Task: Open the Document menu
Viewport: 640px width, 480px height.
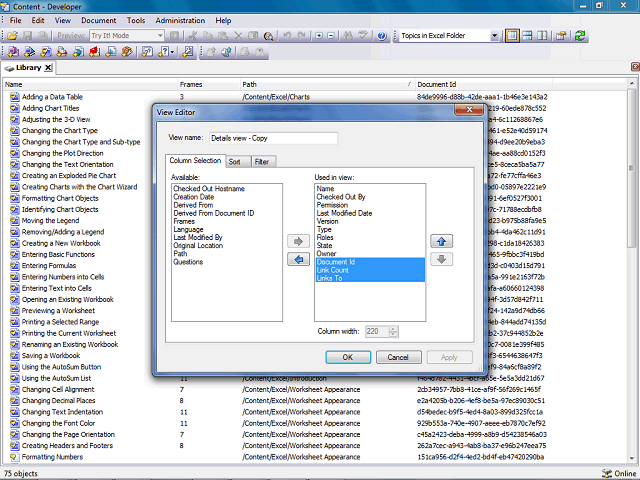Action: [x=98, y=20]
